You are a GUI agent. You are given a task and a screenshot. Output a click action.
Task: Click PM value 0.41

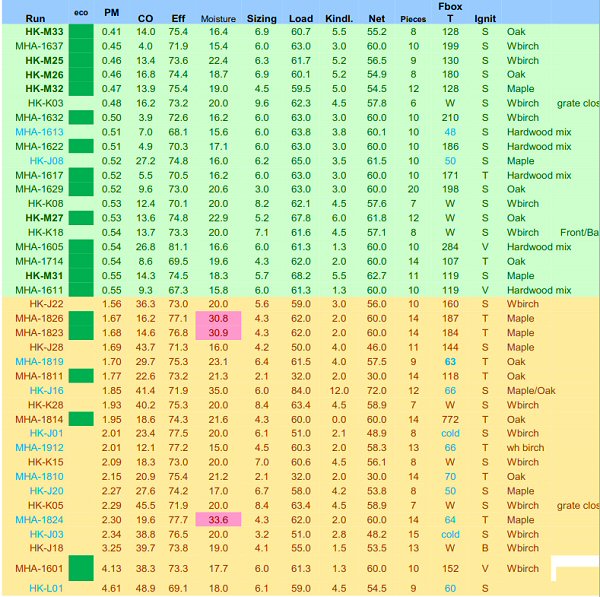[112, 31]
